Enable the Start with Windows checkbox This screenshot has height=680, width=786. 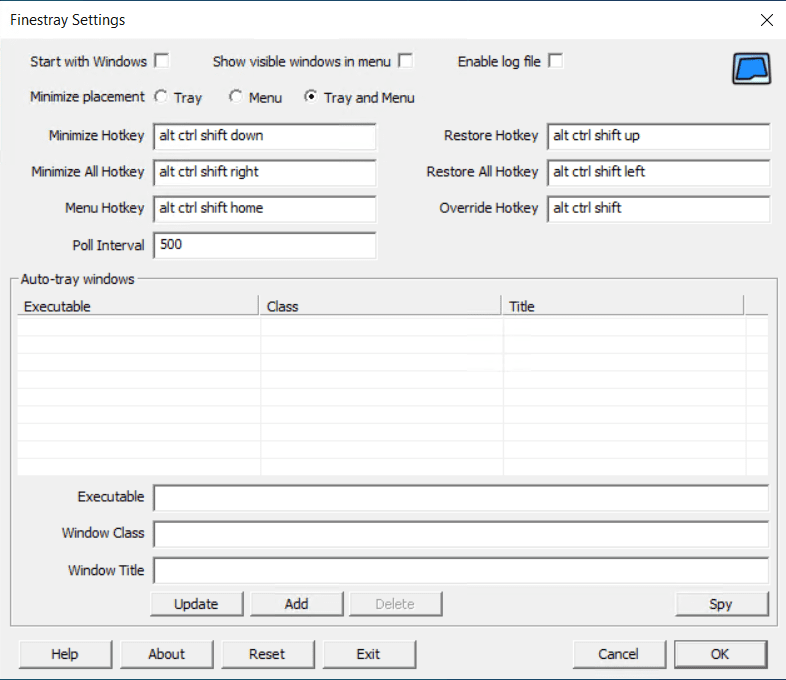(161, 61)
